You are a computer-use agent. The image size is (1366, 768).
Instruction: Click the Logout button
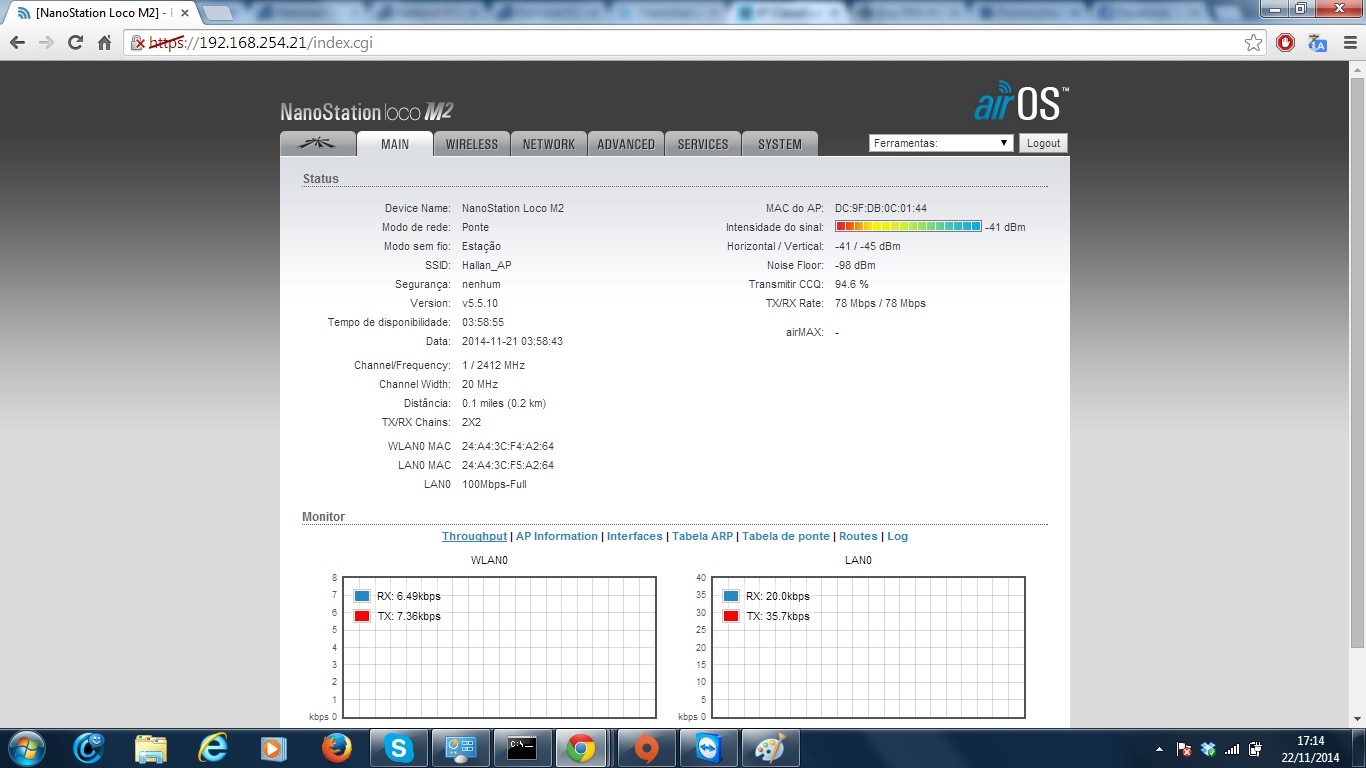pyautogui.click(x=1043, y=143)
